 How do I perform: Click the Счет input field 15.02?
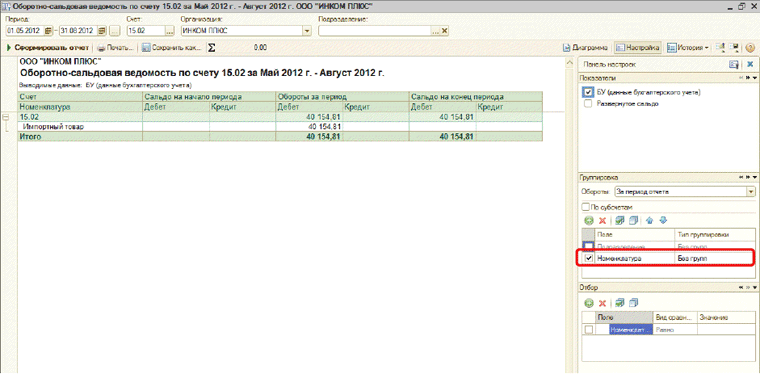(145, 31)
